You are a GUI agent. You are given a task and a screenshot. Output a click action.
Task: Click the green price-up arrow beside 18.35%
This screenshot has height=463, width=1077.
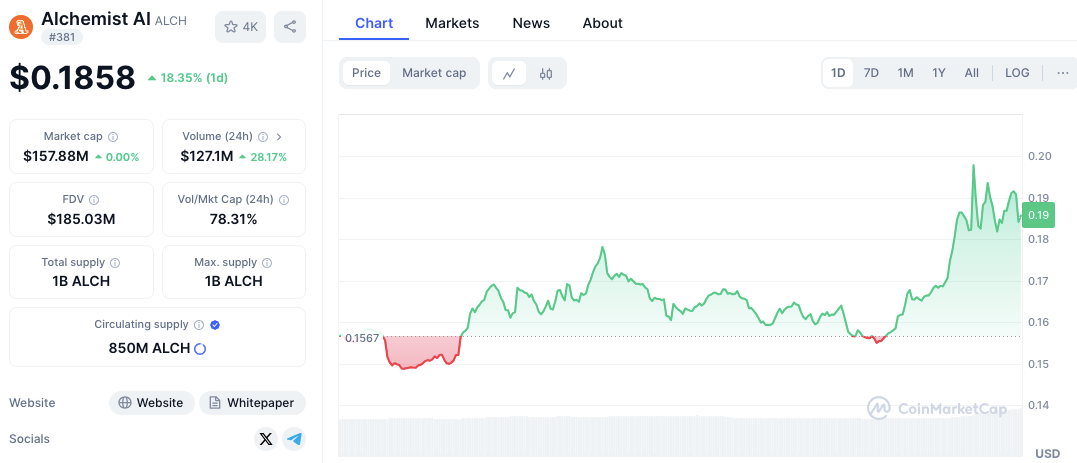tap(152, 78)
